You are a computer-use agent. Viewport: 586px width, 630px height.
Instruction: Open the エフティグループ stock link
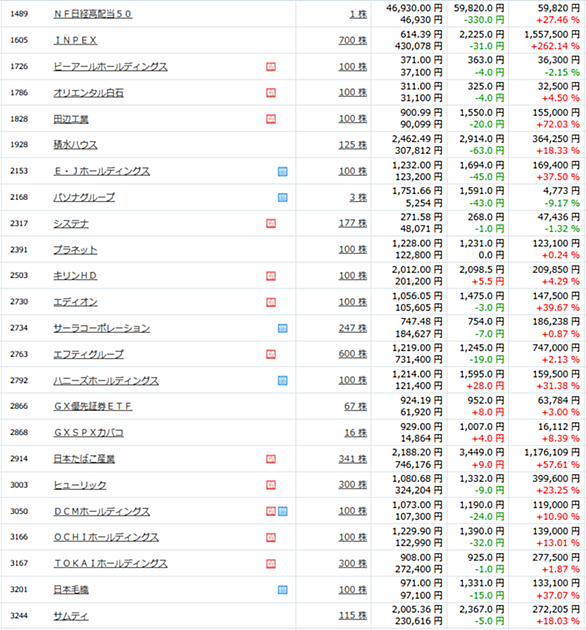pyautogui.click(x=88, y=354)
